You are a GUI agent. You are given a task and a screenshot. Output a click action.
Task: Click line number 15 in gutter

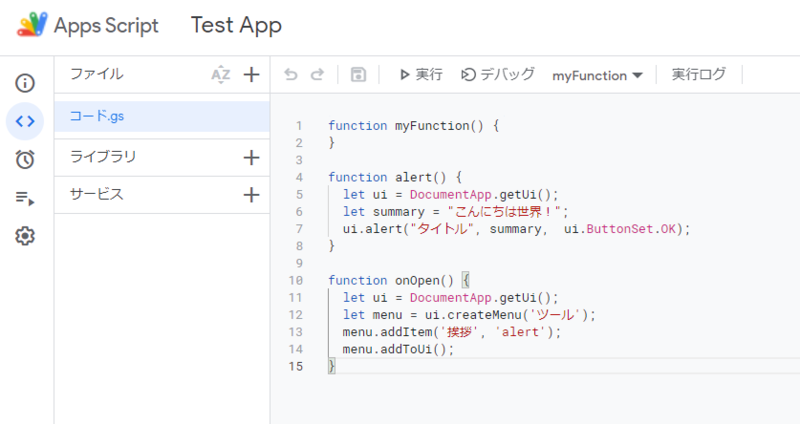pyautogui.click(x=296, y=366)
